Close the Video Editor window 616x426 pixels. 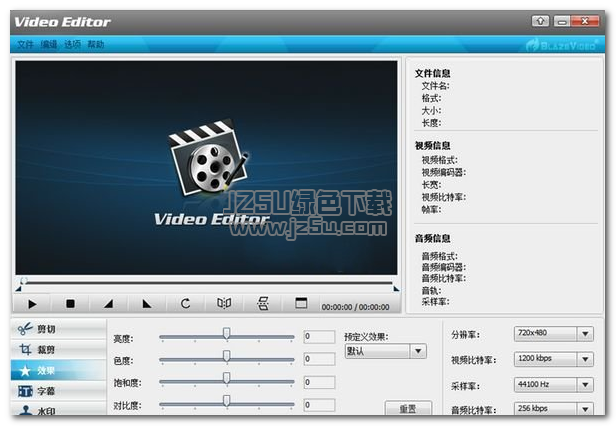click(x=585, y=21)
